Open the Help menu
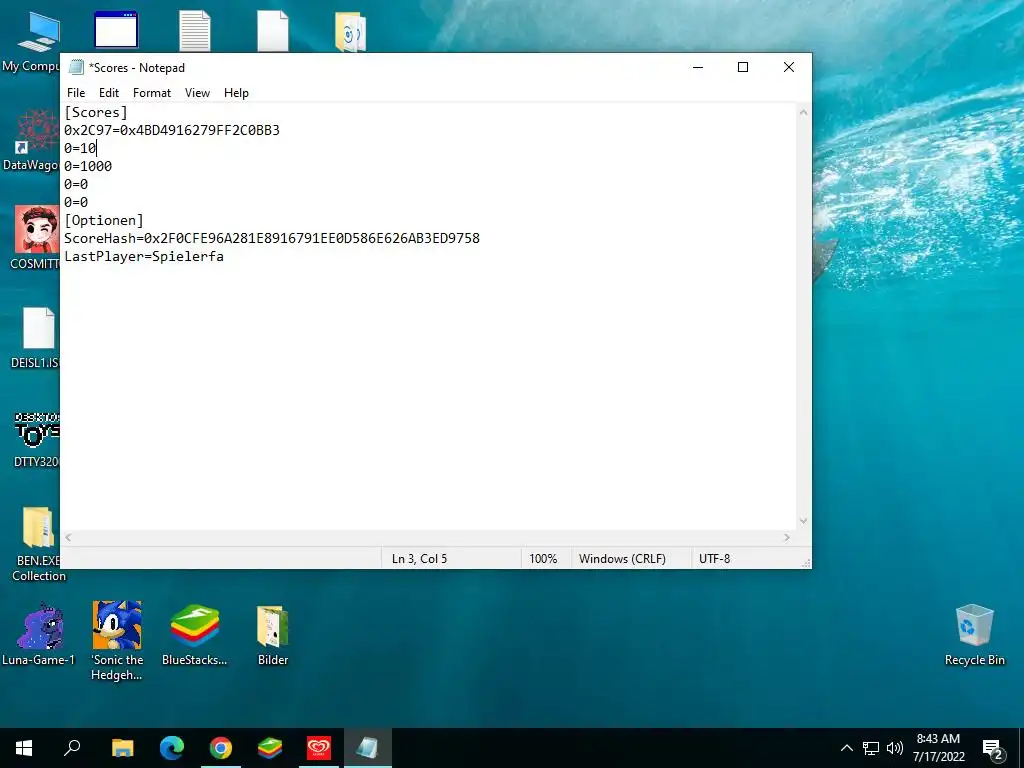 tap(236, 93)
